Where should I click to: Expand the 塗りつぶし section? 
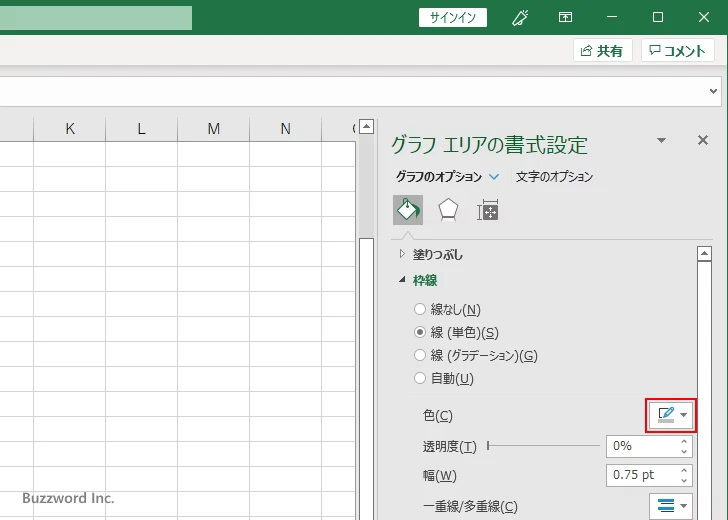click(x=403, y=254)
